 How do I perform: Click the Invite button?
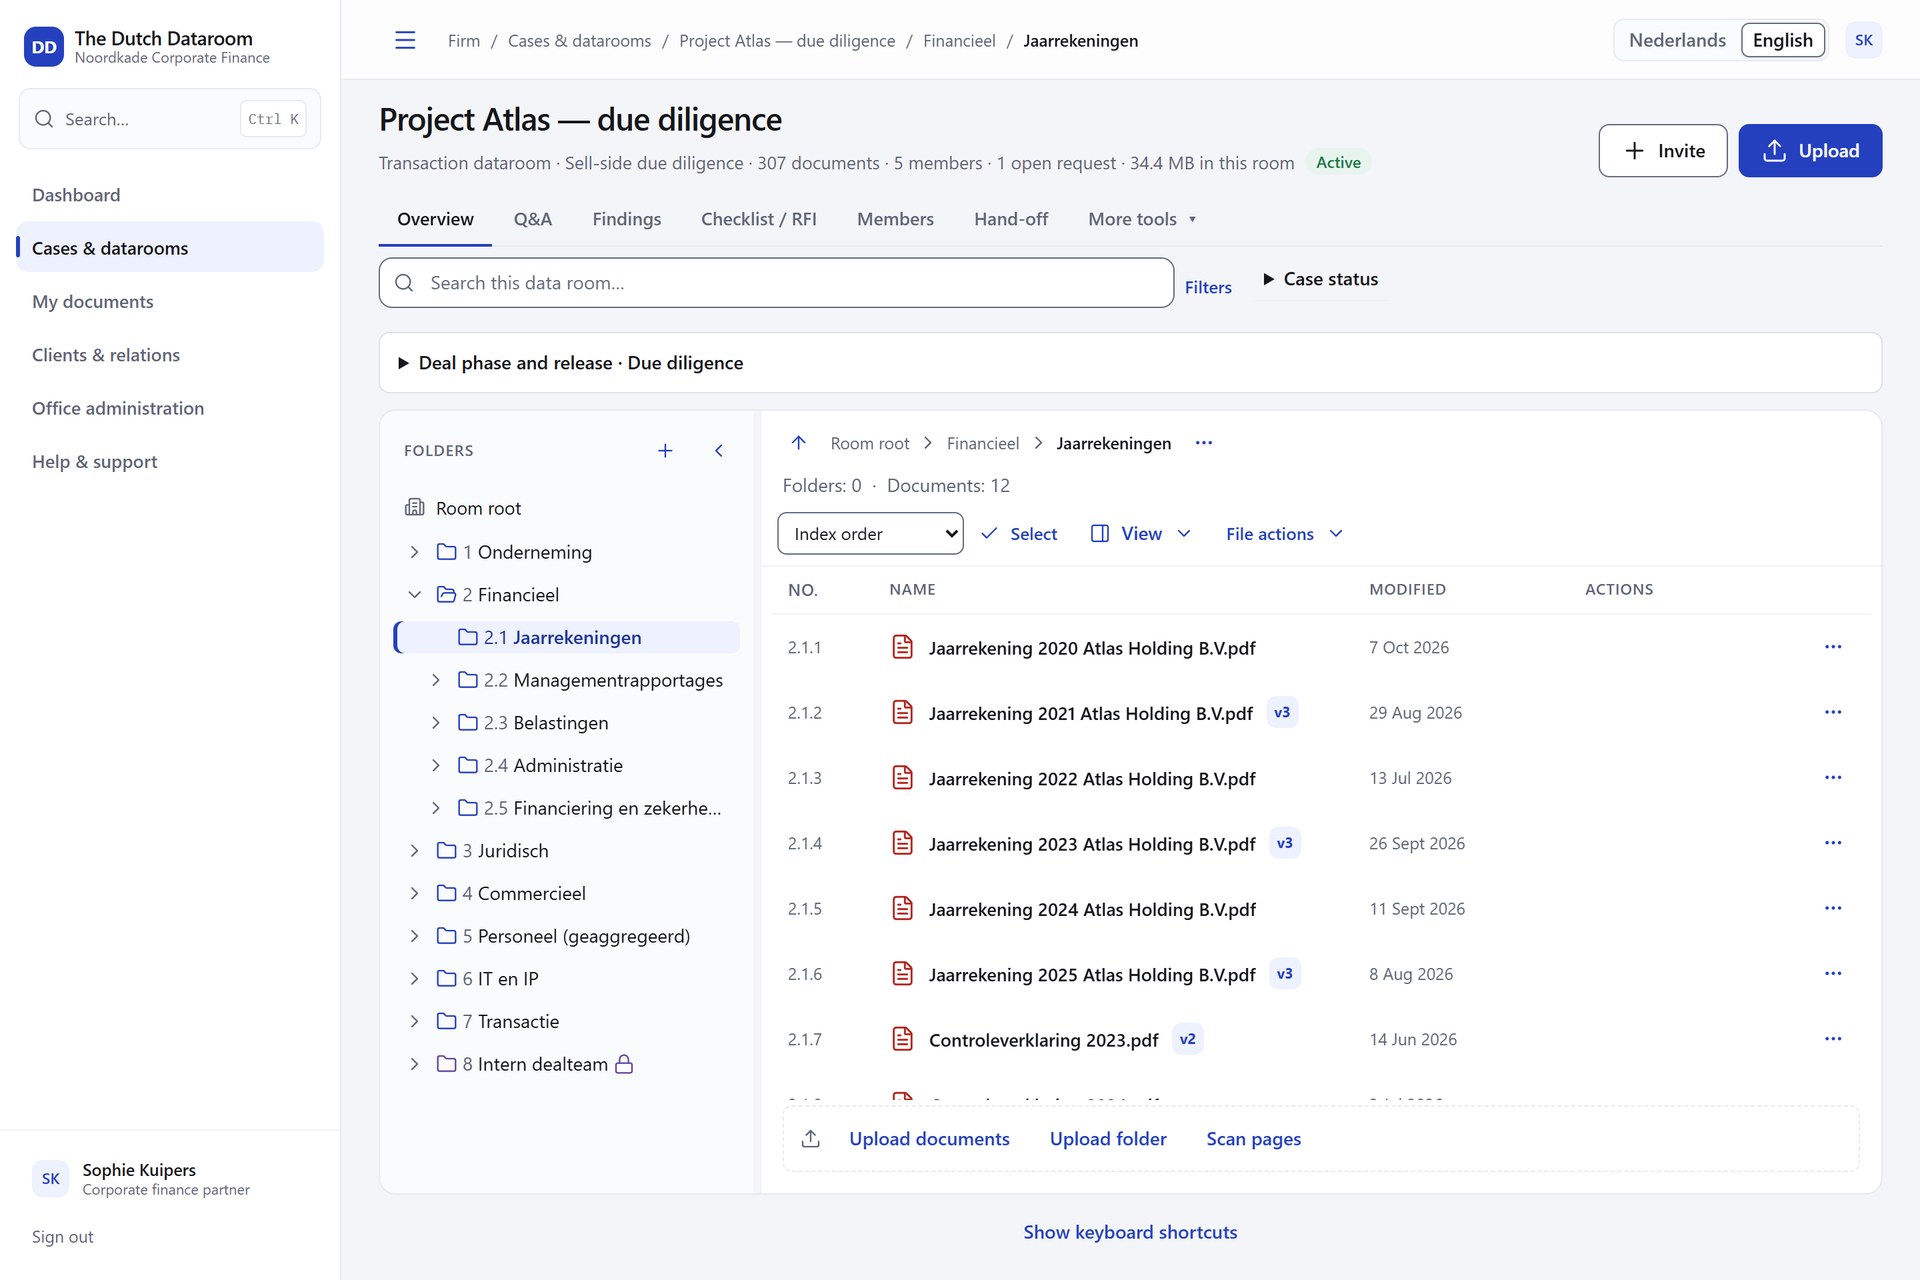(x=1662, y=151)
